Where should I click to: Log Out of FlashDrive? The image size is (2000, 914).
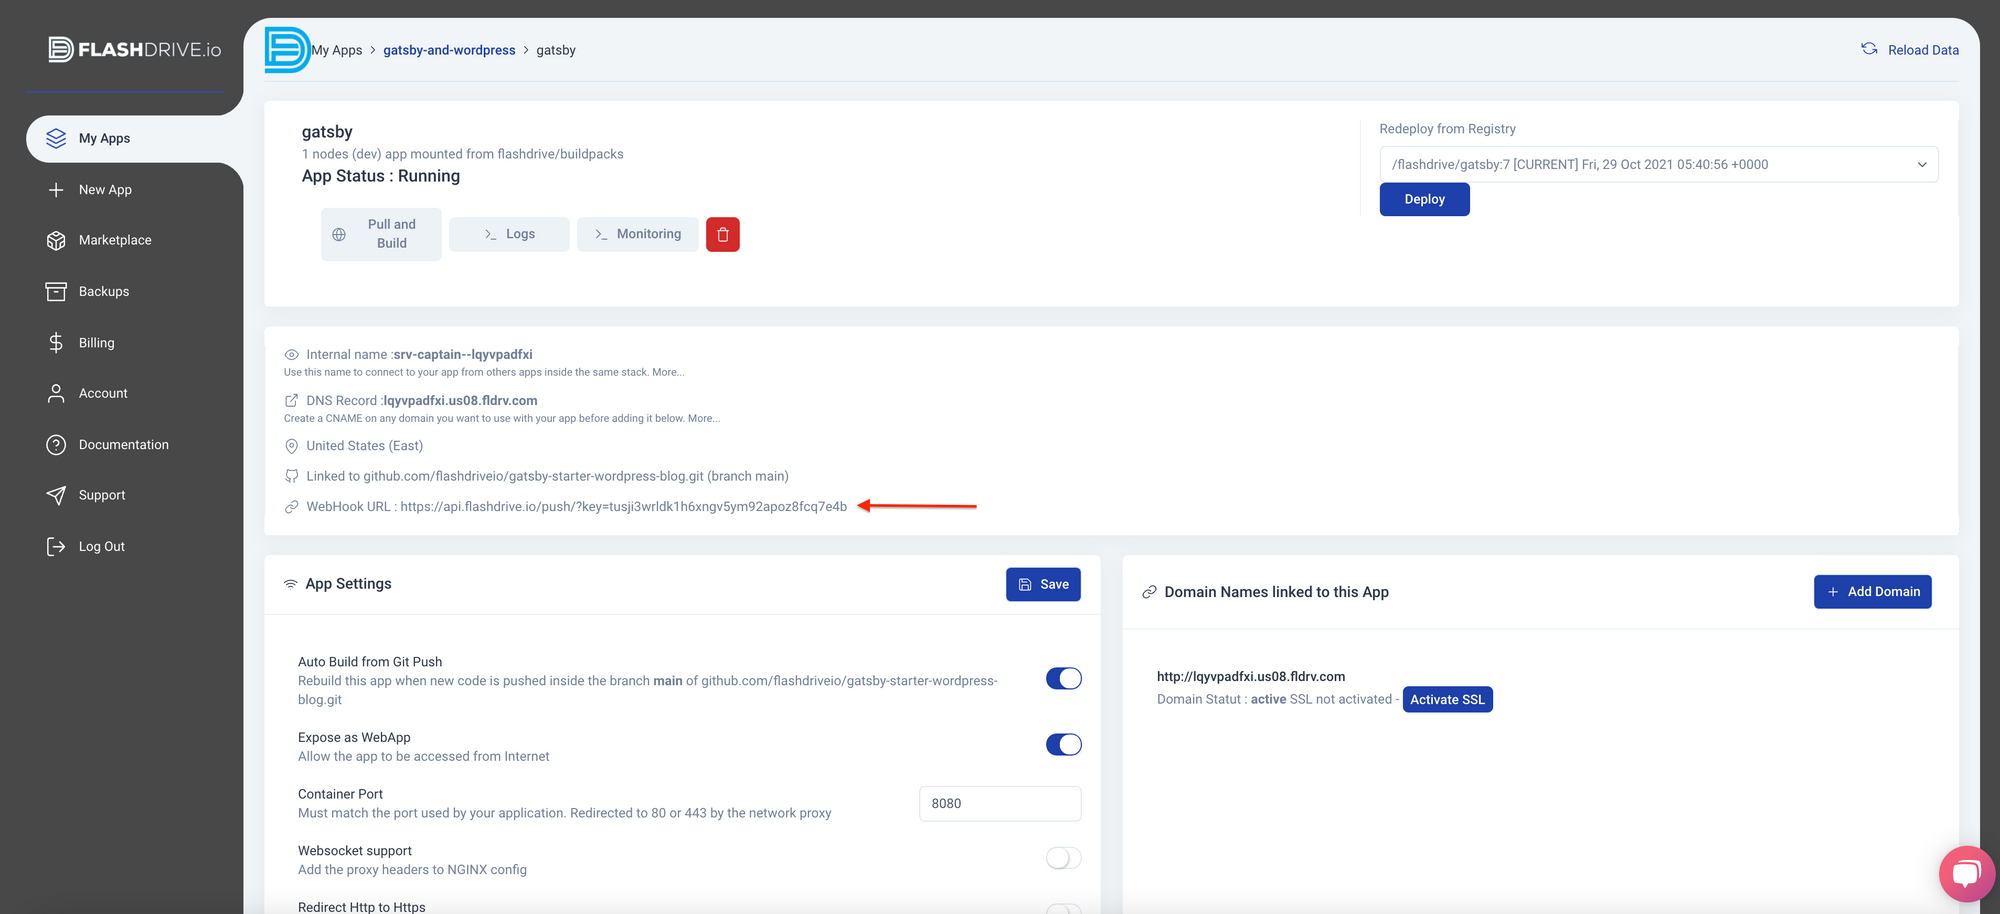102,547
